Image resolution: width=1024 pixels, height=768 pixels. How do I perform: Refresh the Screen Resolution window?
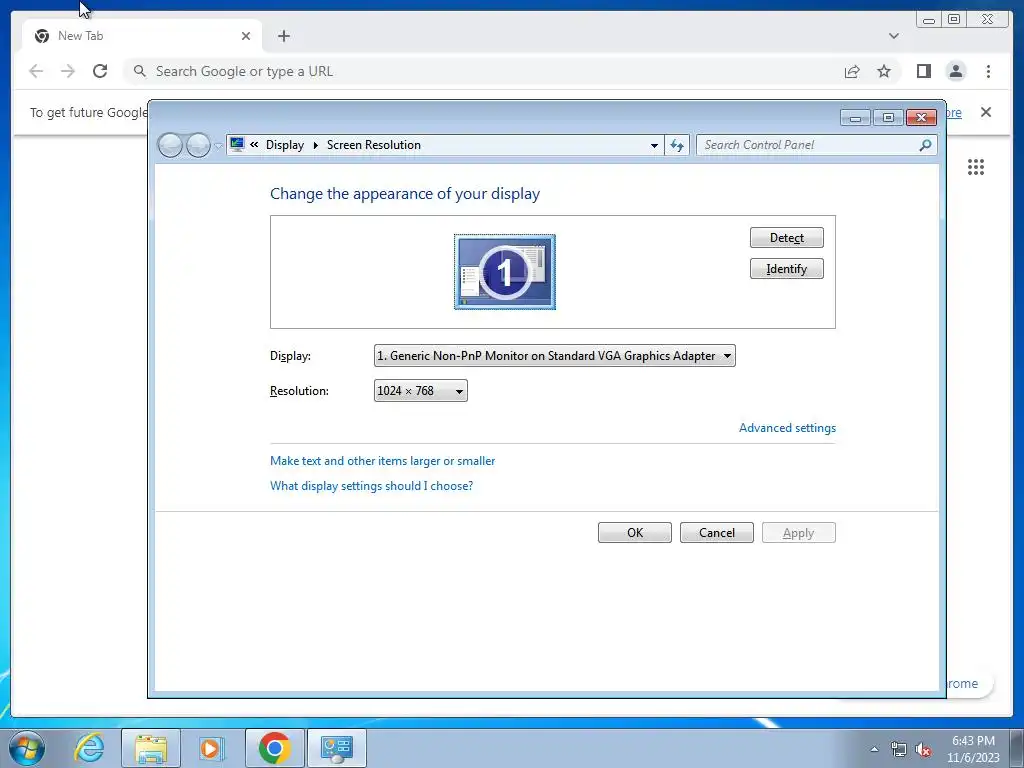[x=677, y=145]
